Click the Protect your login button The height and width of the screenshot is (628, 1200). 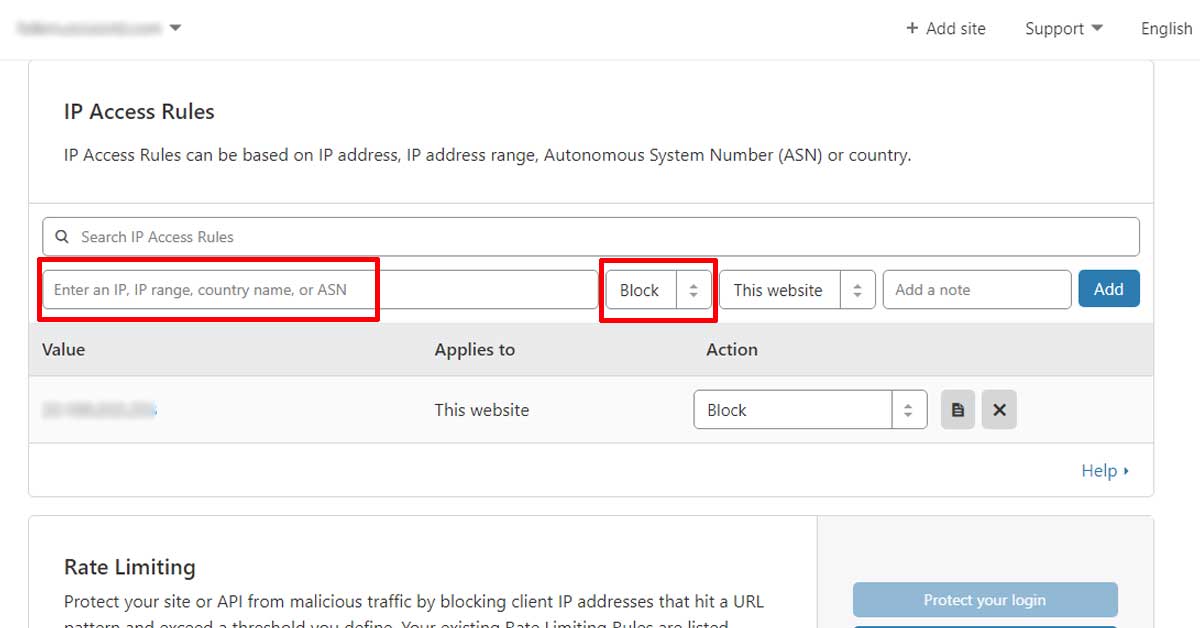984,600
